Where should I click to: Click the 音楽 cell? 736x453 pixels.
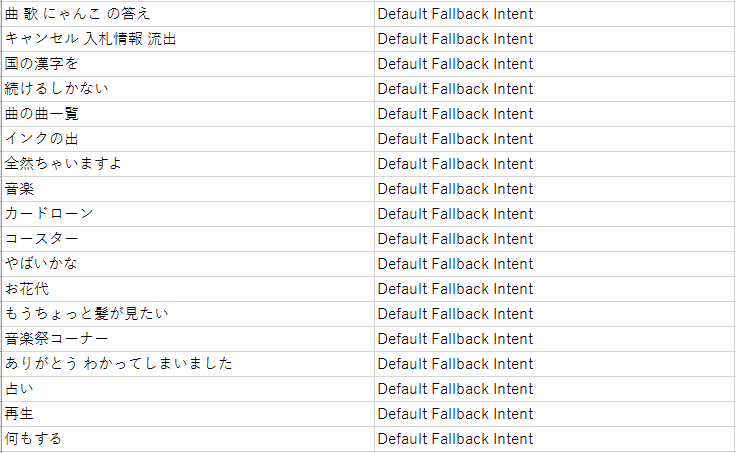click(x=188, y=189)
